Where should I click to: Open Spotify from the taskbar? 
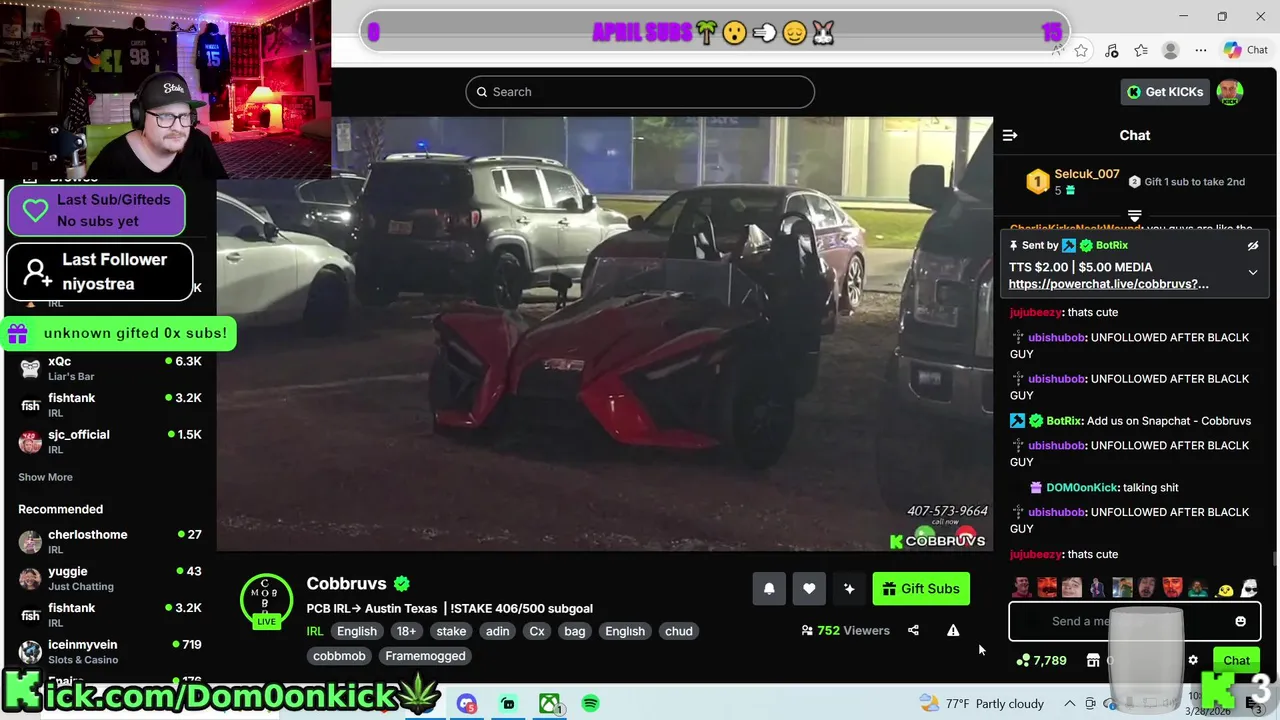click(591, 704)
